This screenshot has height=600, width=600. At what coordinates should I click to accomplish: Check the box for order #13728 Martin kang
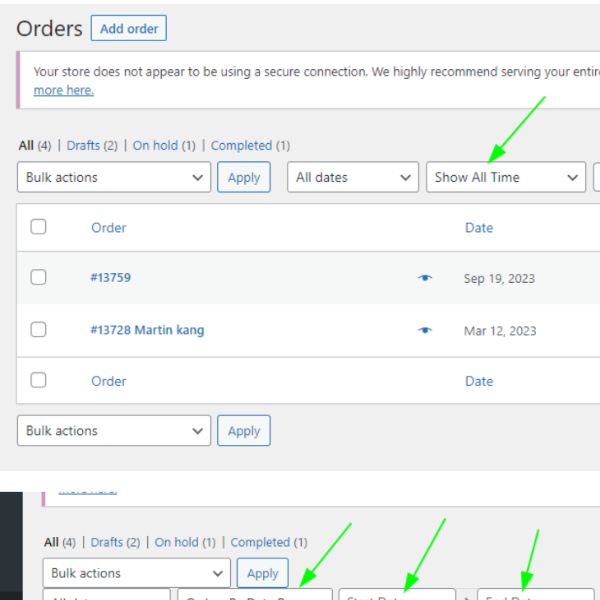38,329
